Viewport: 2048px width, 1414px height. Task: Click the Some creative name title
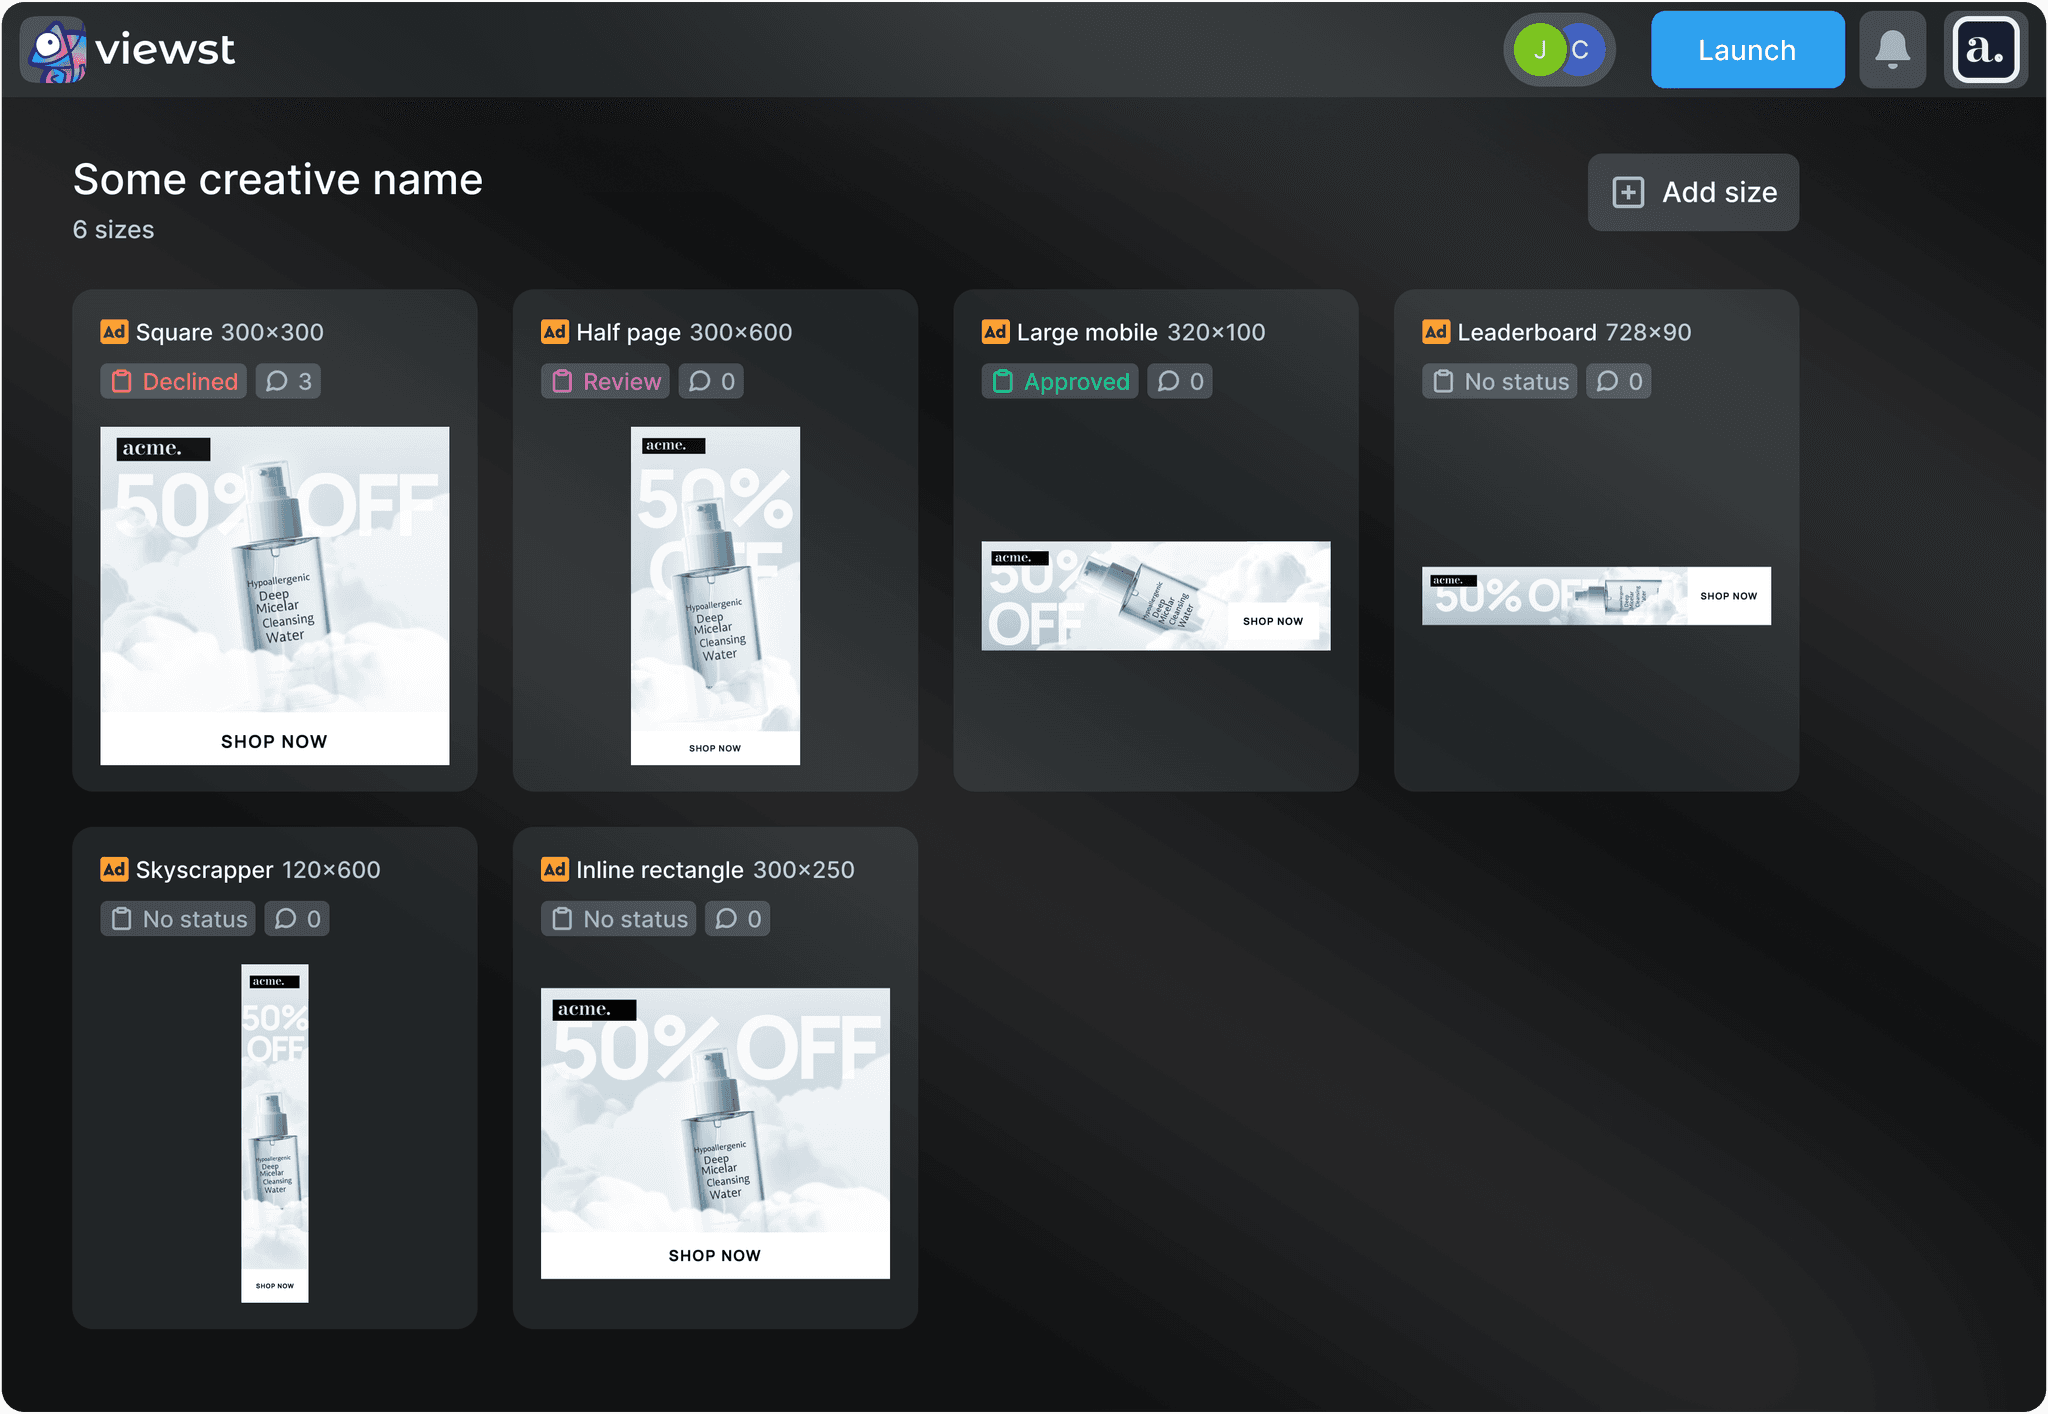278,180
